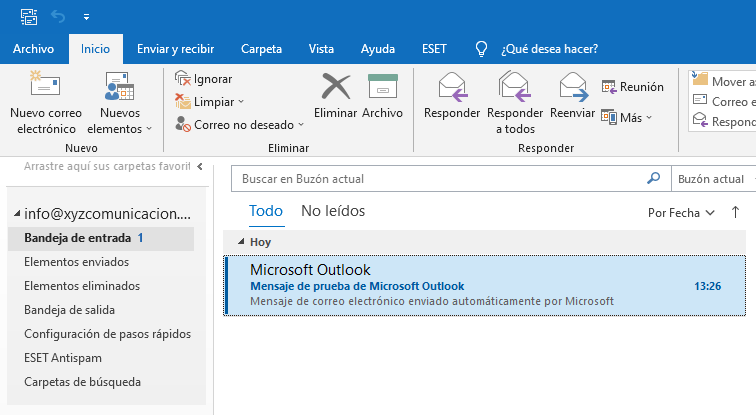Image resolution: width=756 pixels, height=415 pixels.
Task: Reverse sort order with the up arrow
Action: (x=735, y=212)
